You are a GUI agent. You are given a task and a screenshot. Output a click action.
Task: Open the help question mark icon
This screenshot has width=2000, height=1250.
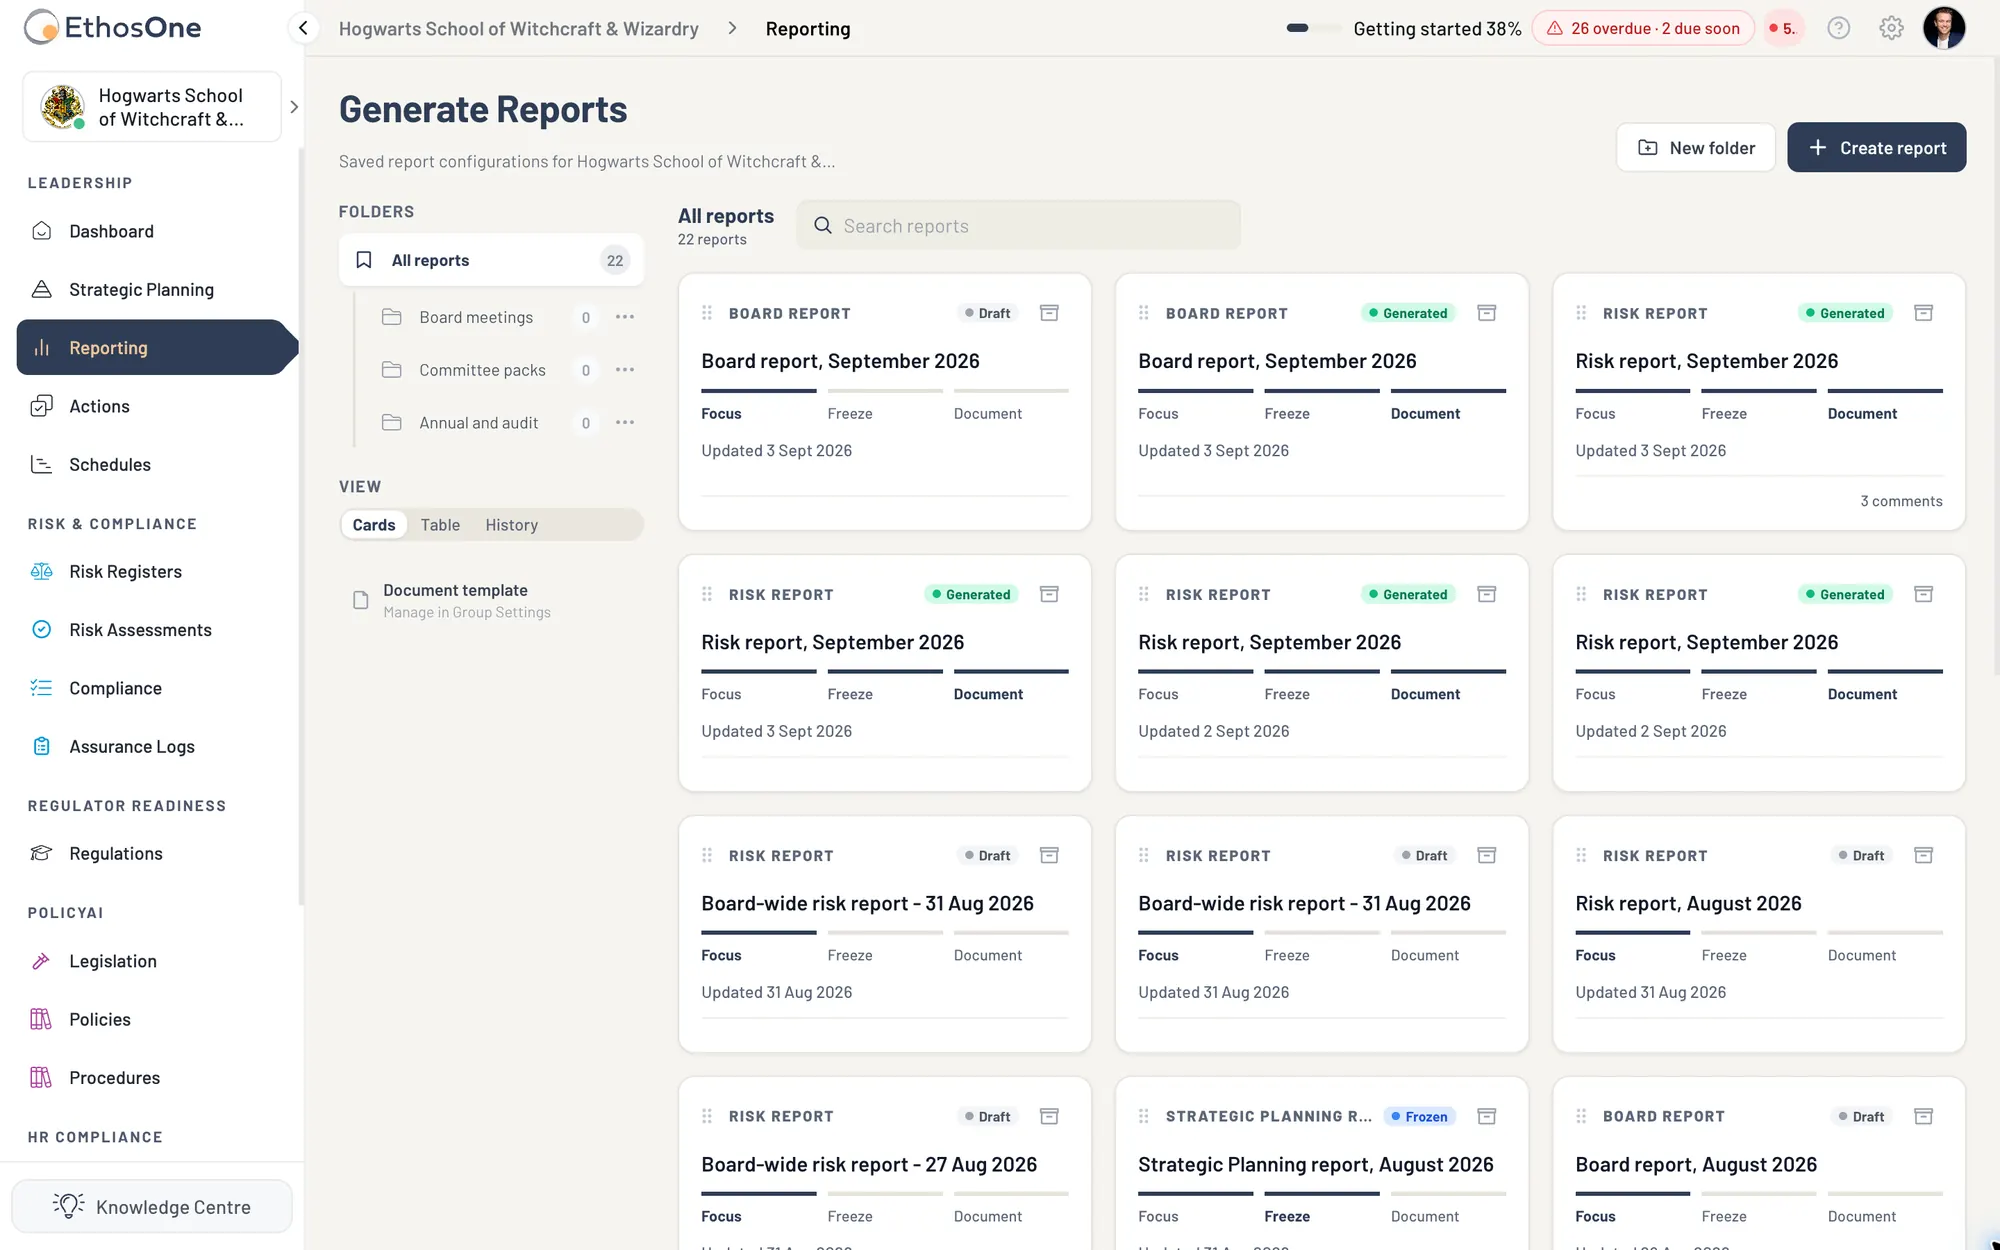pos(1838,28)
